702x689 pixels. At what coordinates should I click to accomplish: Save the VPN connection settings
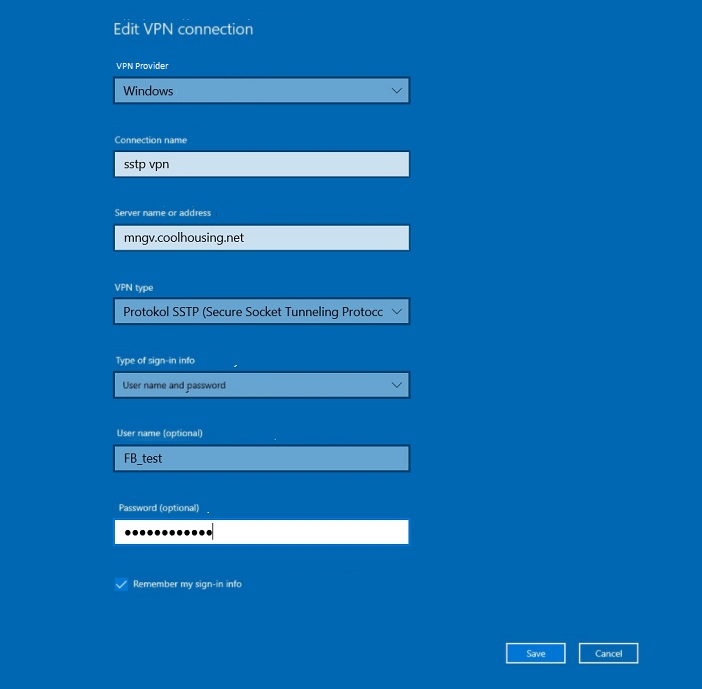[535, 654]
